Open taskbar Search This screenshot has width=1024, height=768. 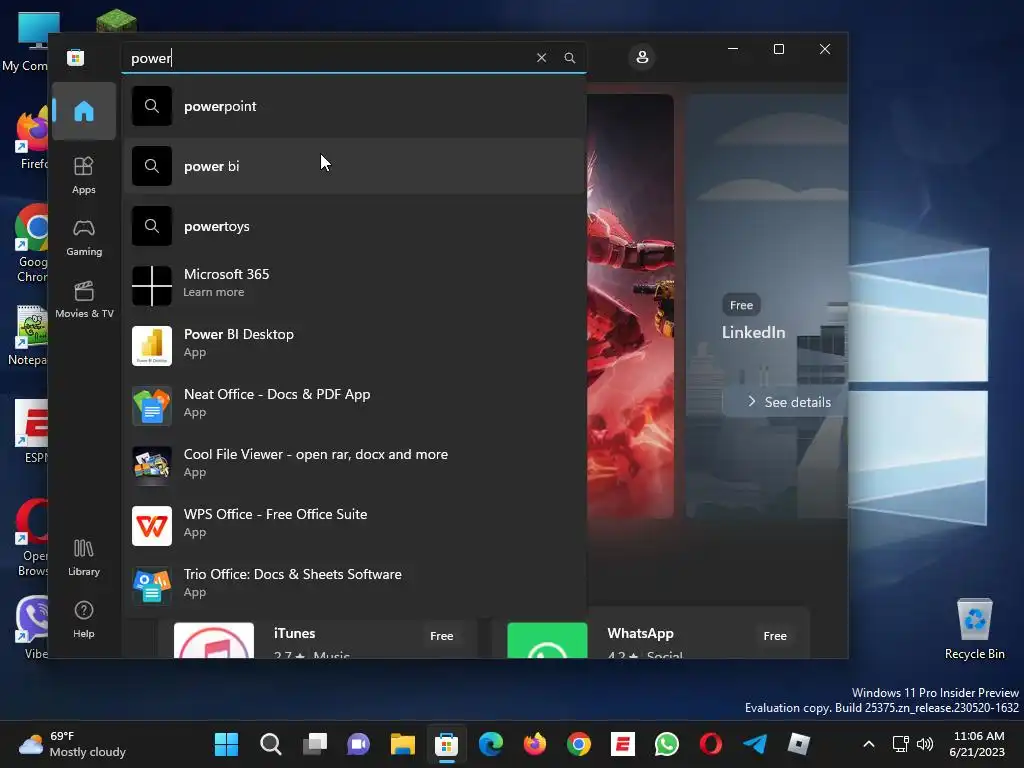pos(270,744)
